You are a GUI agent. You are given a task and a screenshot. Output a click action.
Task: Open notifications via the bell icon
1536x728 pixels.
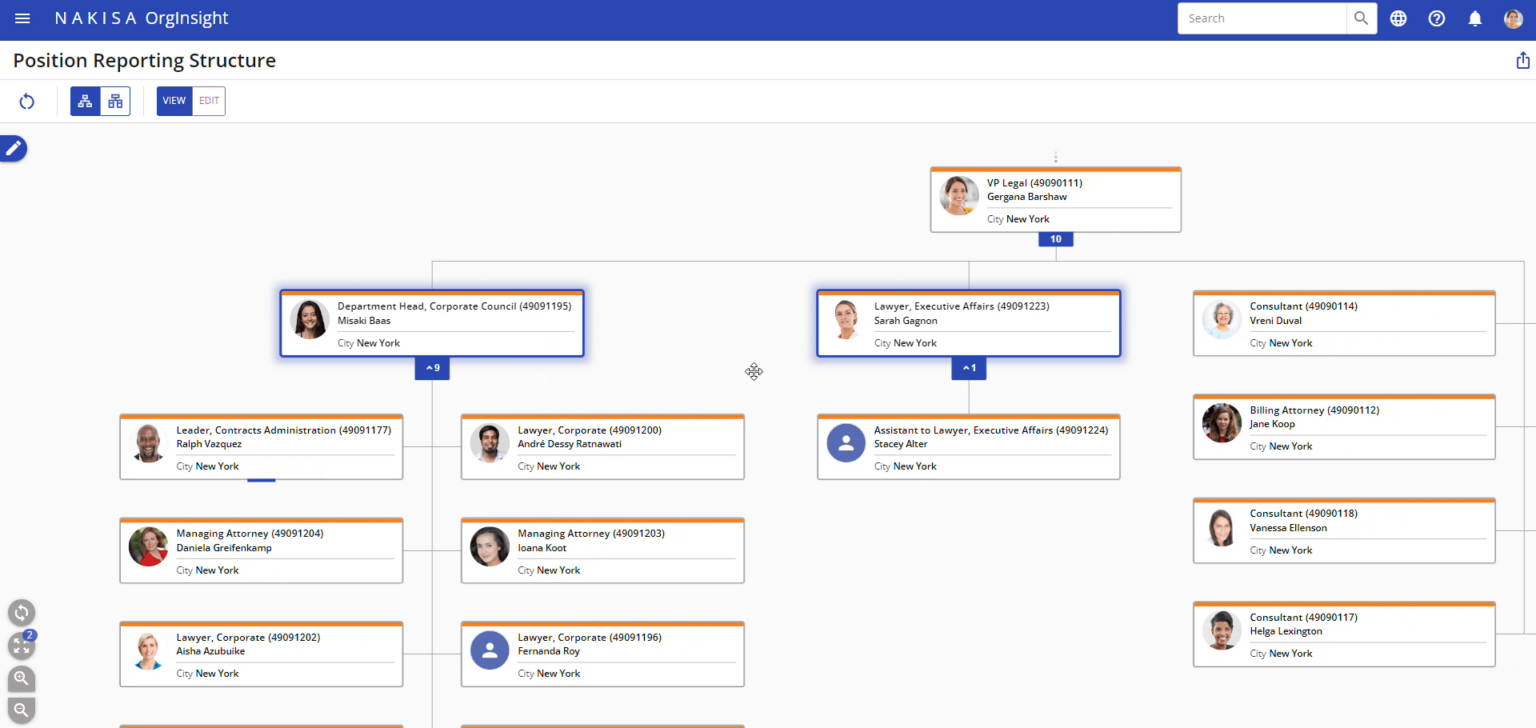coord(1474,18)
